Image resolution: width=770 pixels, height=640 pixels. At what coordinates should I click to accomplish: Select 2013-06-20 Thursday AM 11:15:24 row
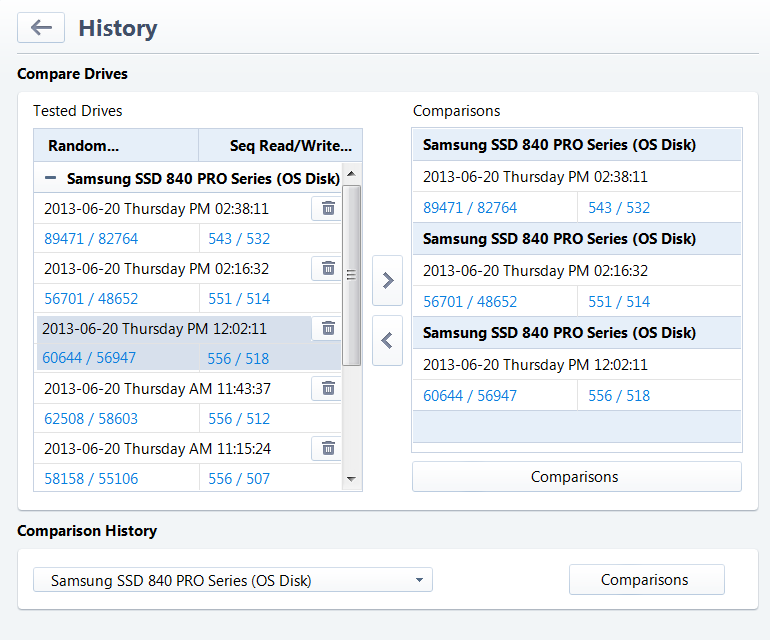[157, 448]
